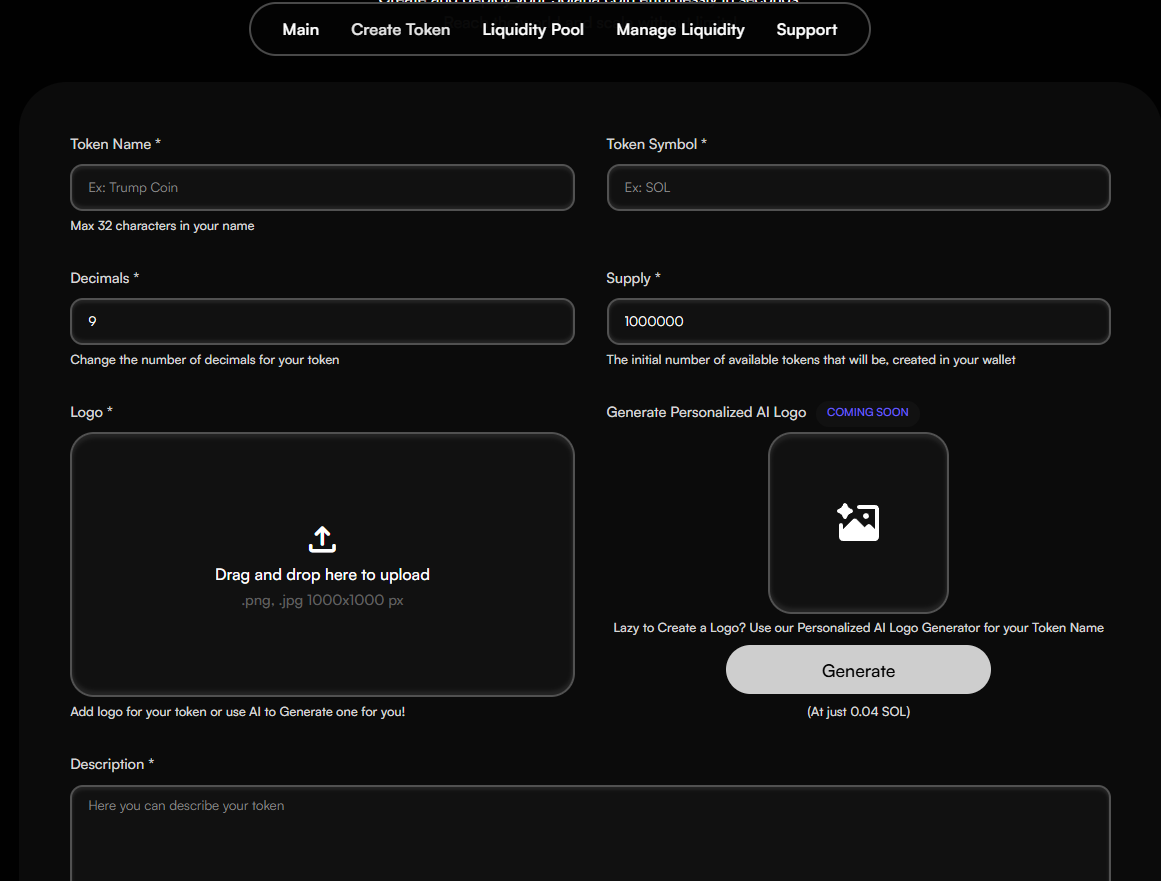Viewport: 1161px width, 881px height.
Task: Open the Support tab
Action: point(806,30)
